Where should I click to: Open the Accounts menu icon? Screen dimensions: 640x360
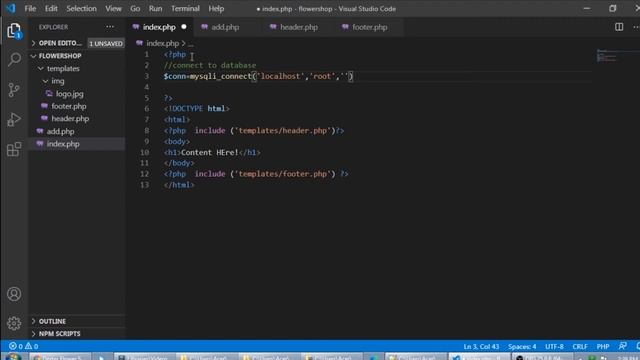(14, 294)
